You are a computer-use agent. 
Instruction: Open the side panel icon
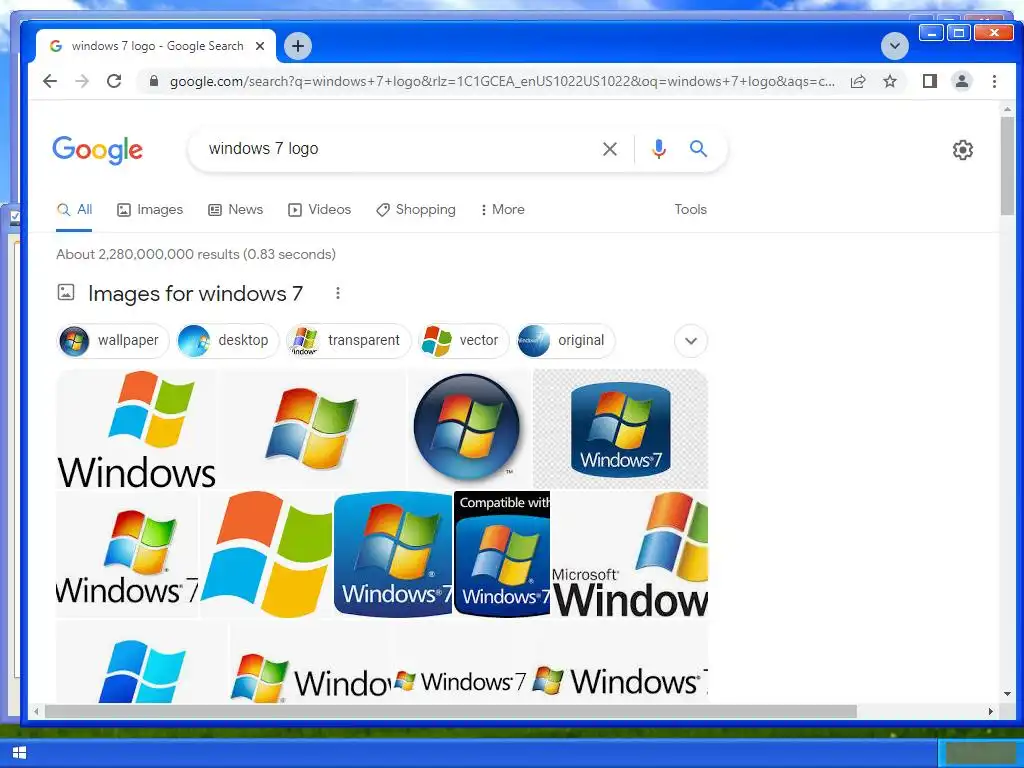(930, 81)
